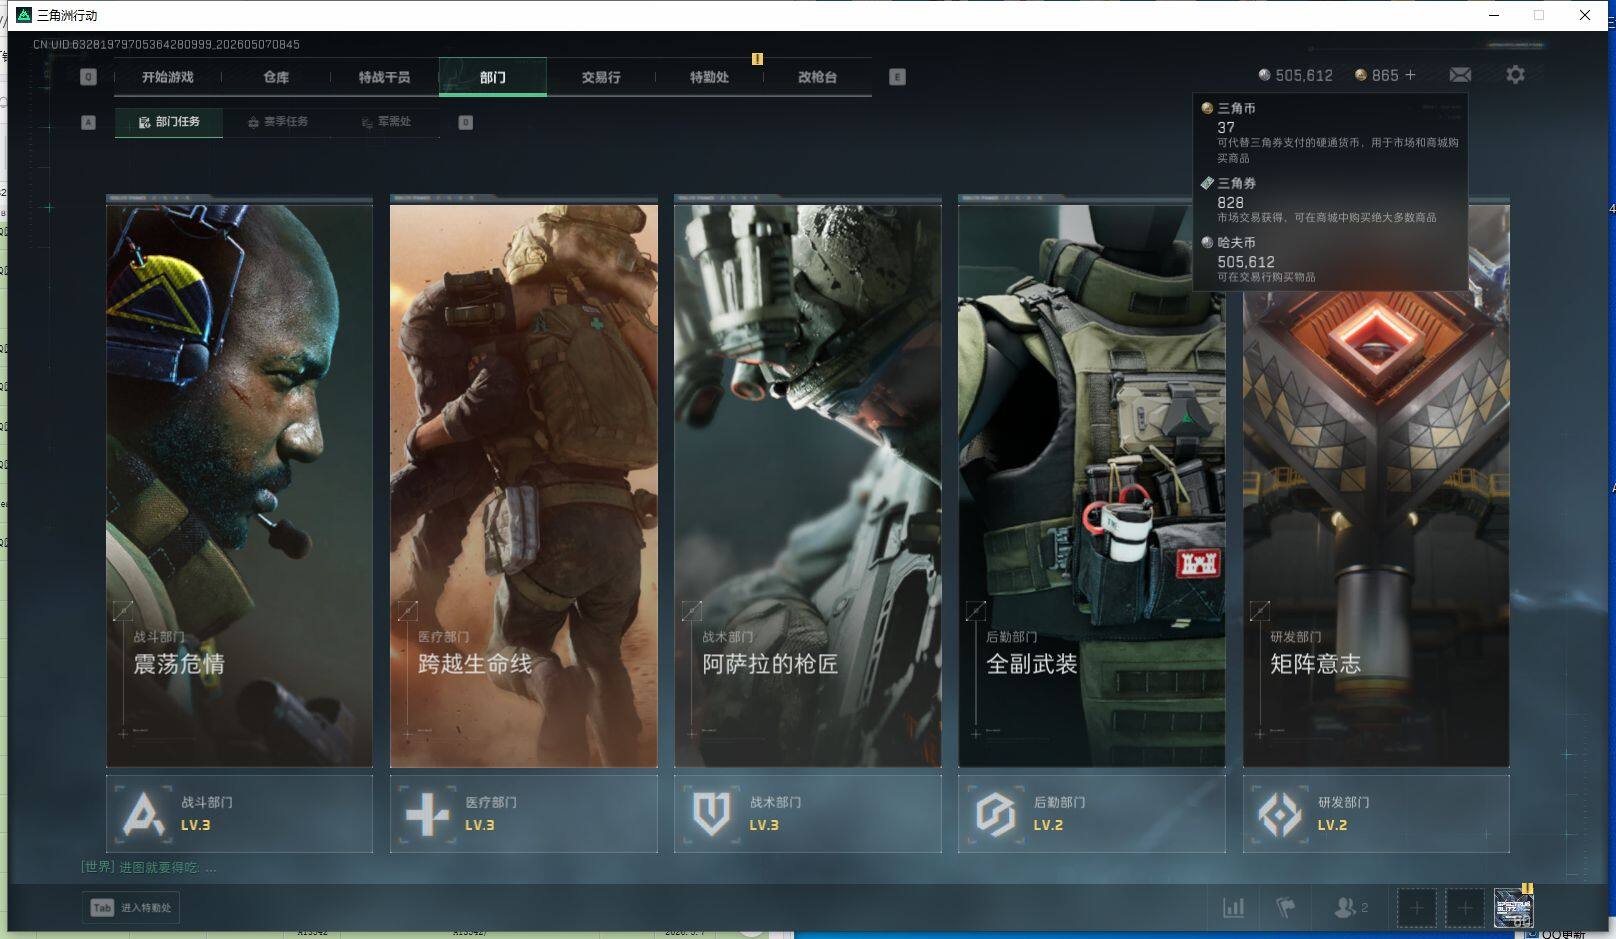
Task: Select the 战术部门 LV.3 level panel
Action: pyautogui.click(x=808, y=814)
